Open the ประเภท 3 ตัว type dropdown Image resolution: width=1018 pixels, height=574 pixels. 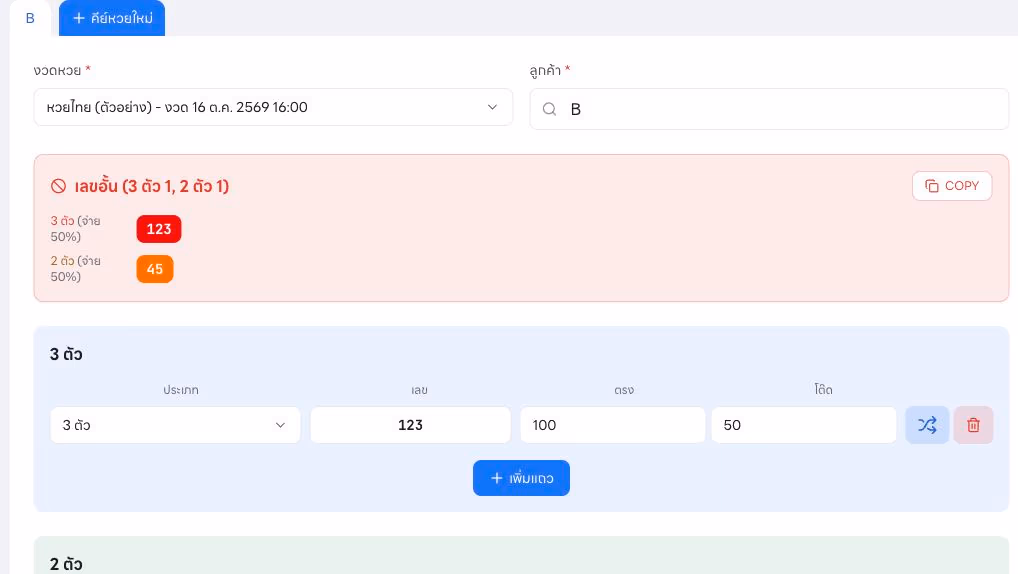pos(175,425)
